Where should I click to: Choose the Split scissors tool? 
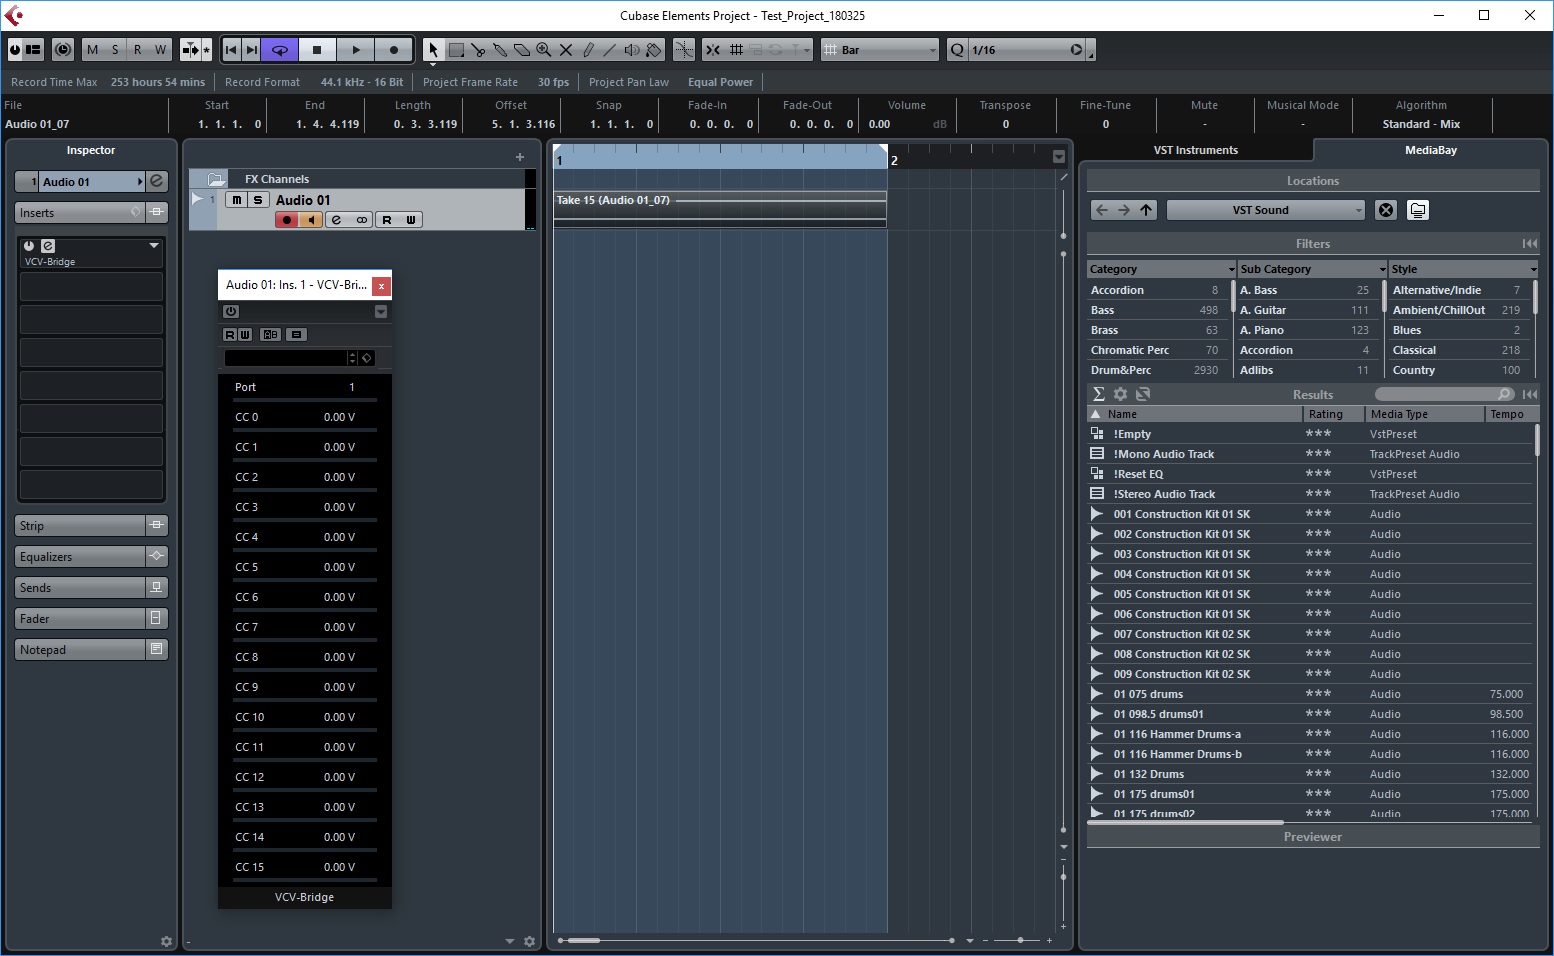click(478, 50)
